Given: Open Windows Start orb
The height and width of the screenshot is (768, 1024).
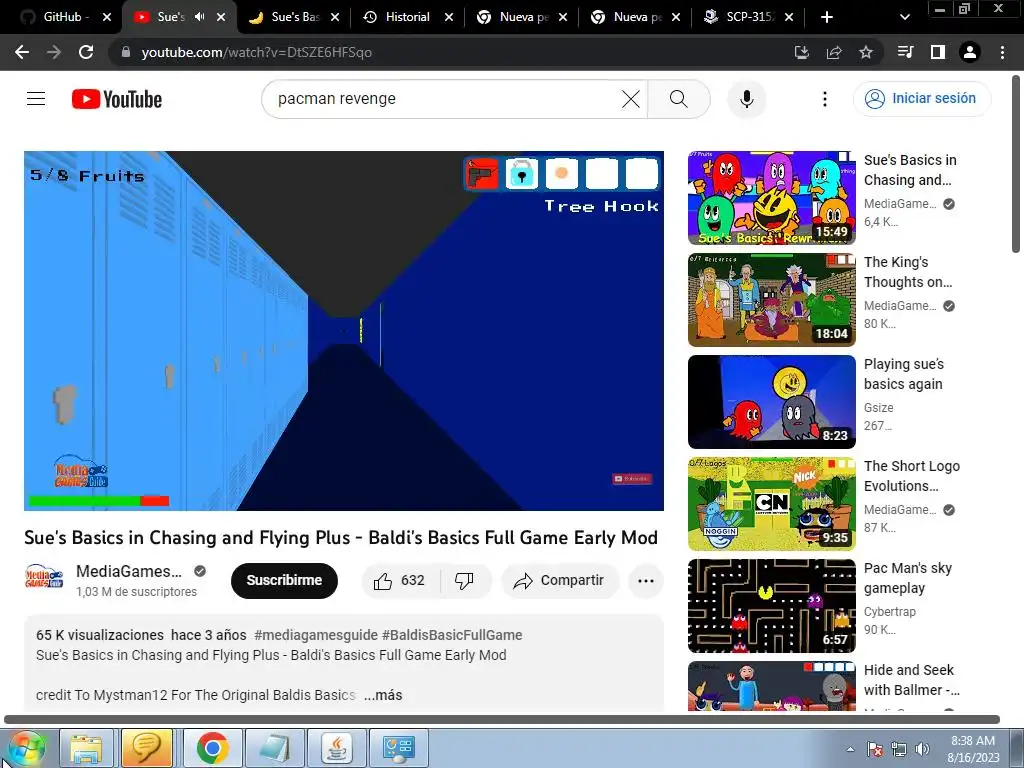Looking at the screenshot, I should click(x=25, y=748).
